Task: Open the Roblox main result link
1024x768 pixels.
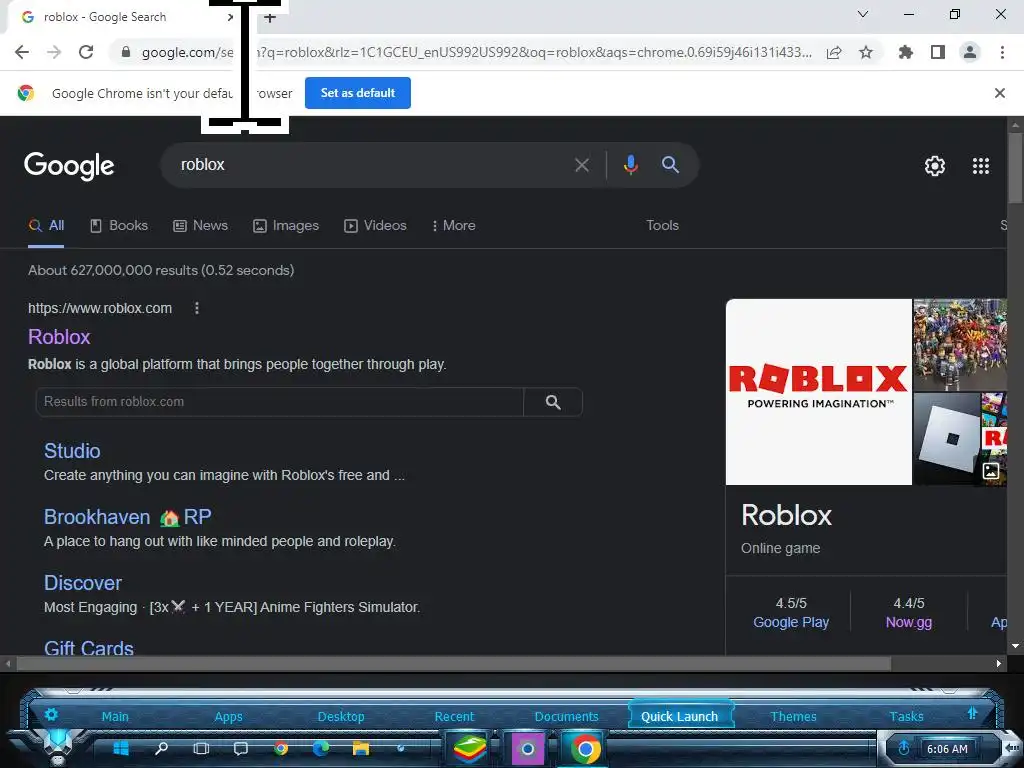Action: tap(59, 337)
